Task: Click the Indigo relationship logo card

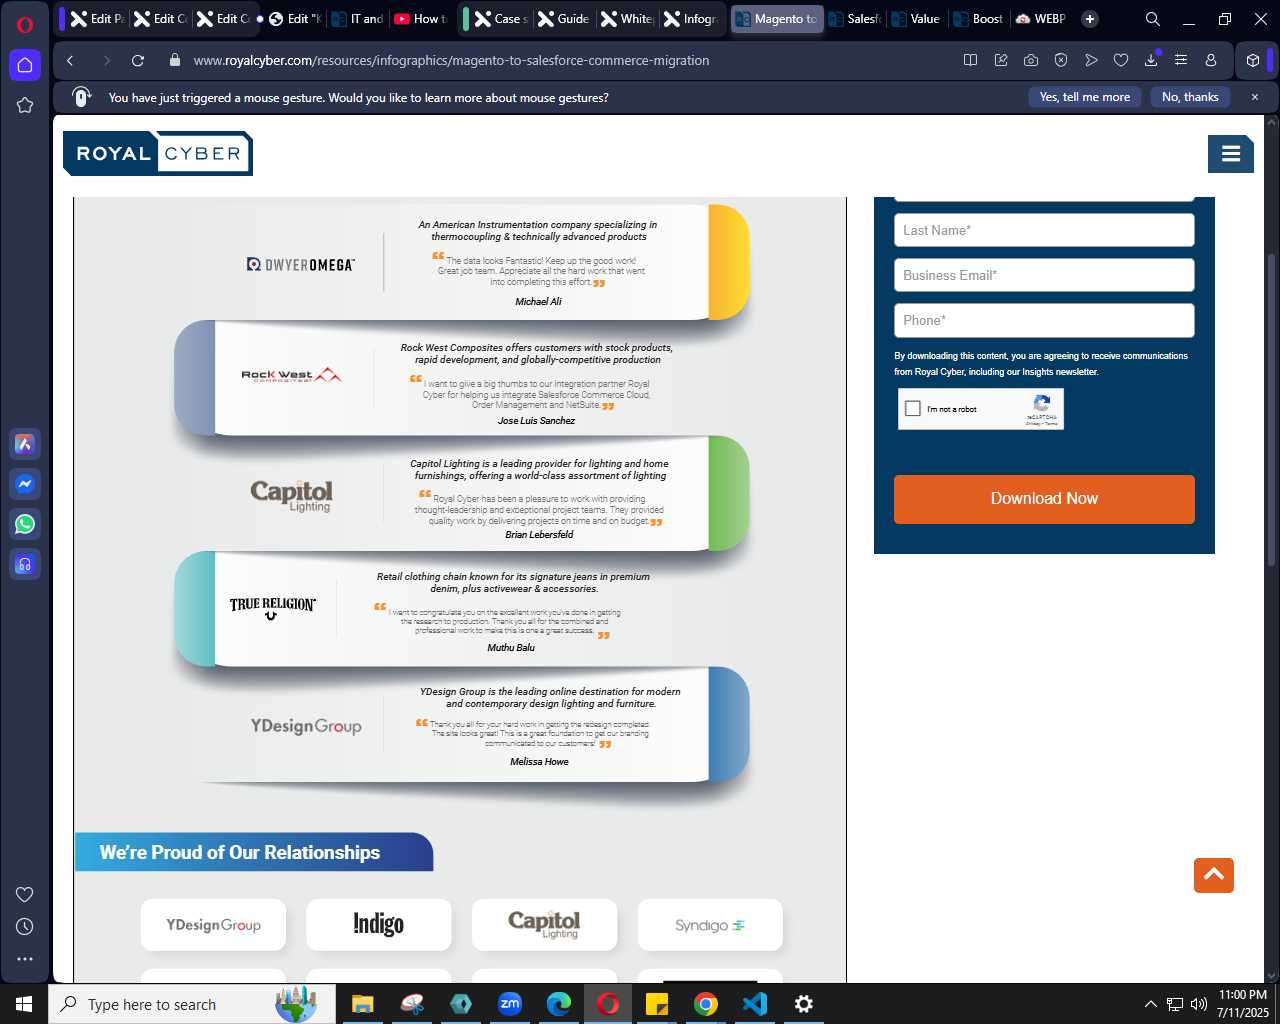Action: 378,925
